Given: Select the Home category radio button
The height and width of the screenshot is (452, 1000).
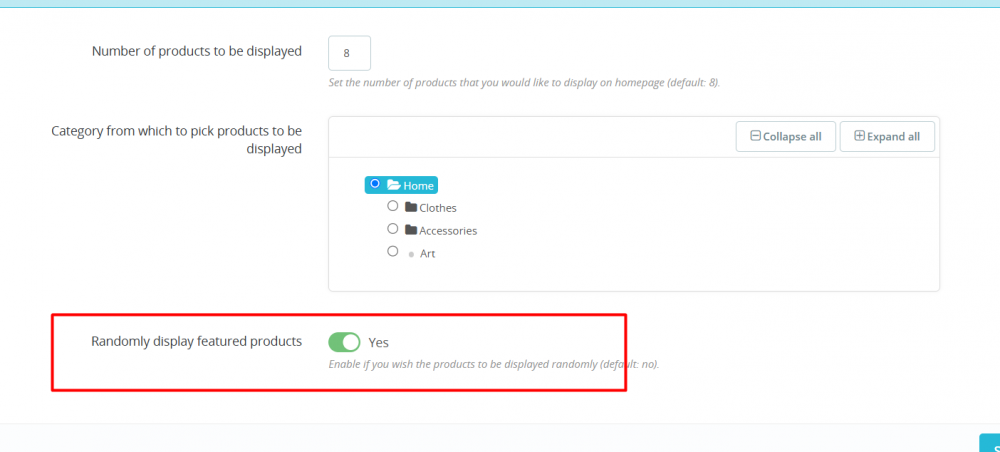Looking at the screenshot, I should (x=375, y=184).
